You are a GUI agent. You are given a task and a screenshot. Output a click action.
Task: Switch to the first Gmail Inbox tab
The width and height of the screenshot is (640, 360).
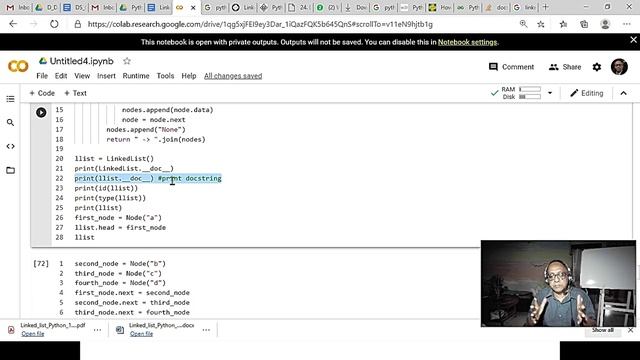click(x=17, y=7)
